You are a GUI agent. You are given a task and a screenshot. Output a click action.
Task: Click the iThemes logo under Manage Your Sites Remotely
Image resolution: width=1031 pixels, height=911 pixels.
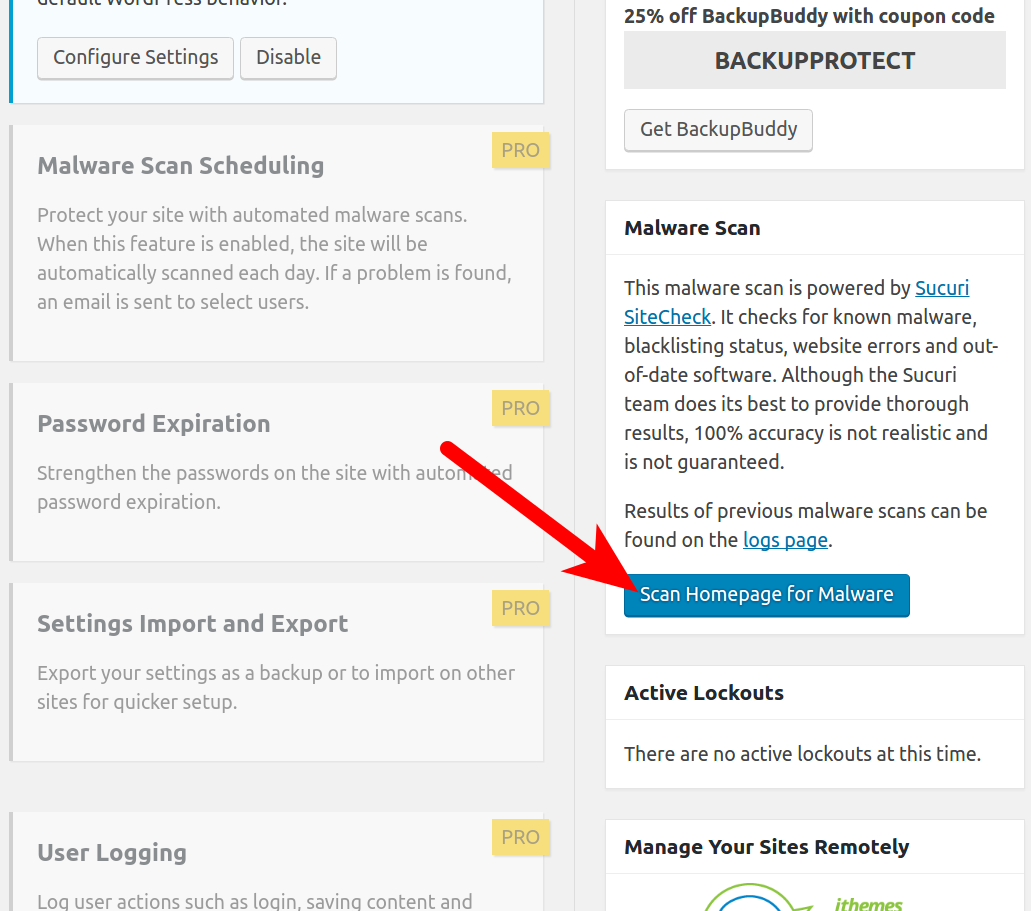click(800, 899)
